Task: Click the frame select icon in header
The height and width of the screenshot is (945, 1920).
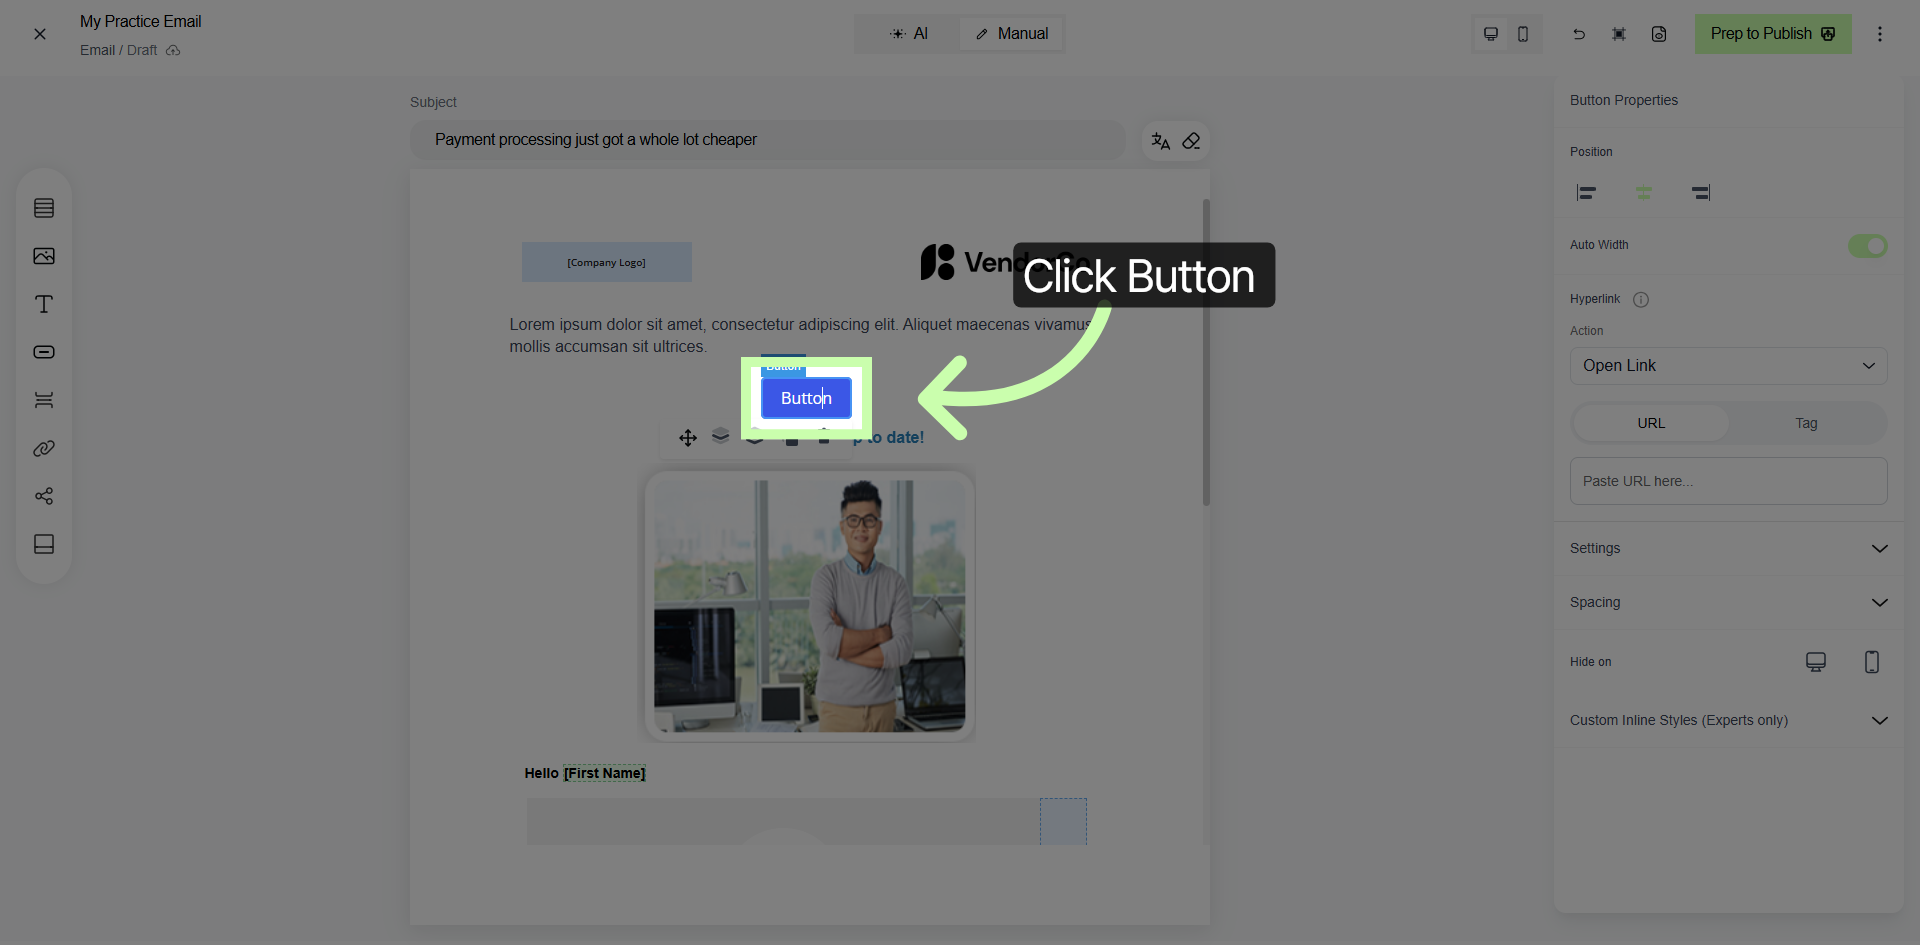Action: 1619,34
